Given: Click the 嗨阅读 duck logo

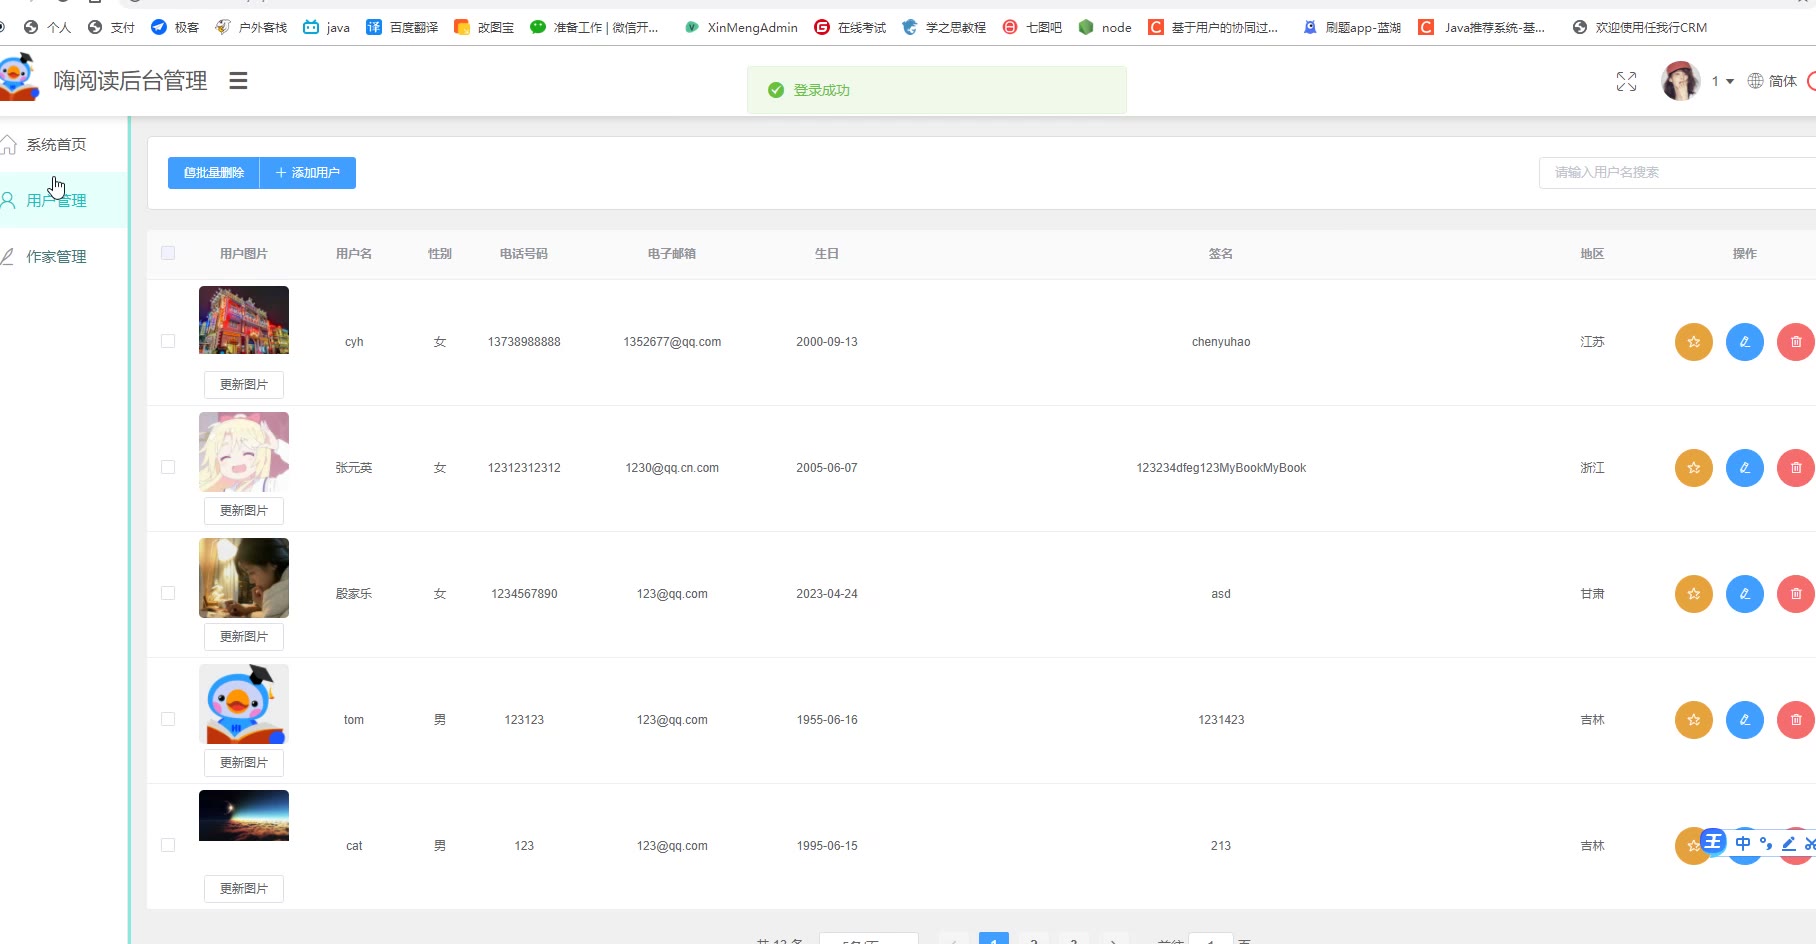Looking at the screenshot, I should click(x=17, y=77).
